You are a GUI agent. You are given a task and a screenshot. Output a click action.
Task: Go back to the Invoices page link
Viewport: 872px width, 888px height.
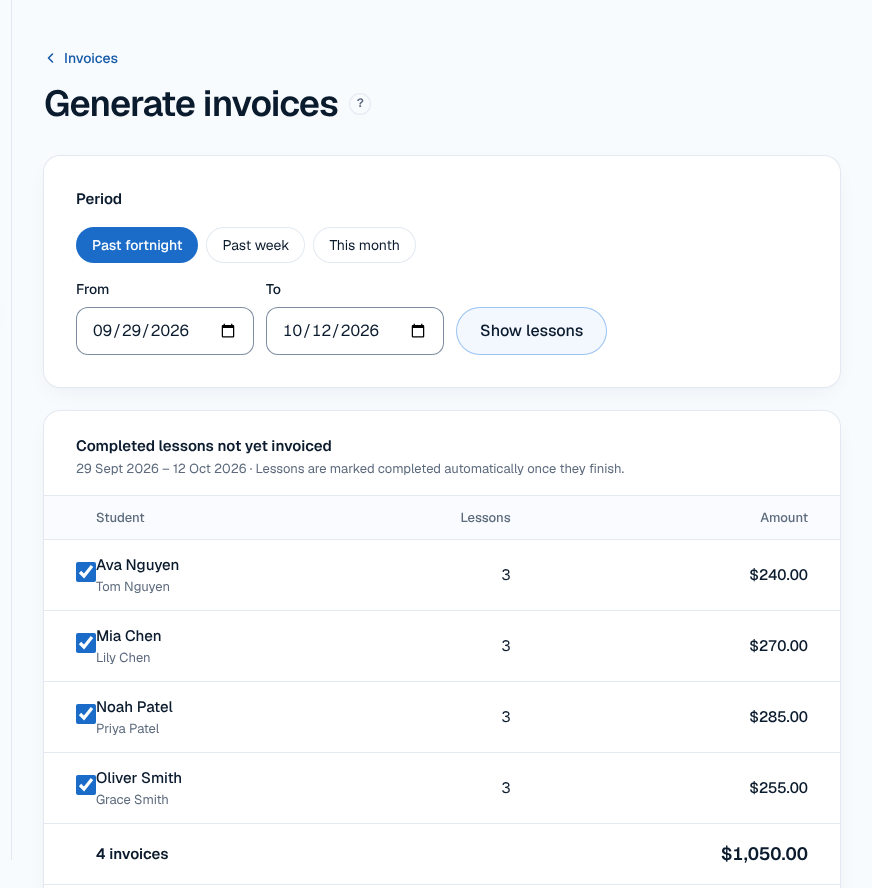(x=91, y=58)
